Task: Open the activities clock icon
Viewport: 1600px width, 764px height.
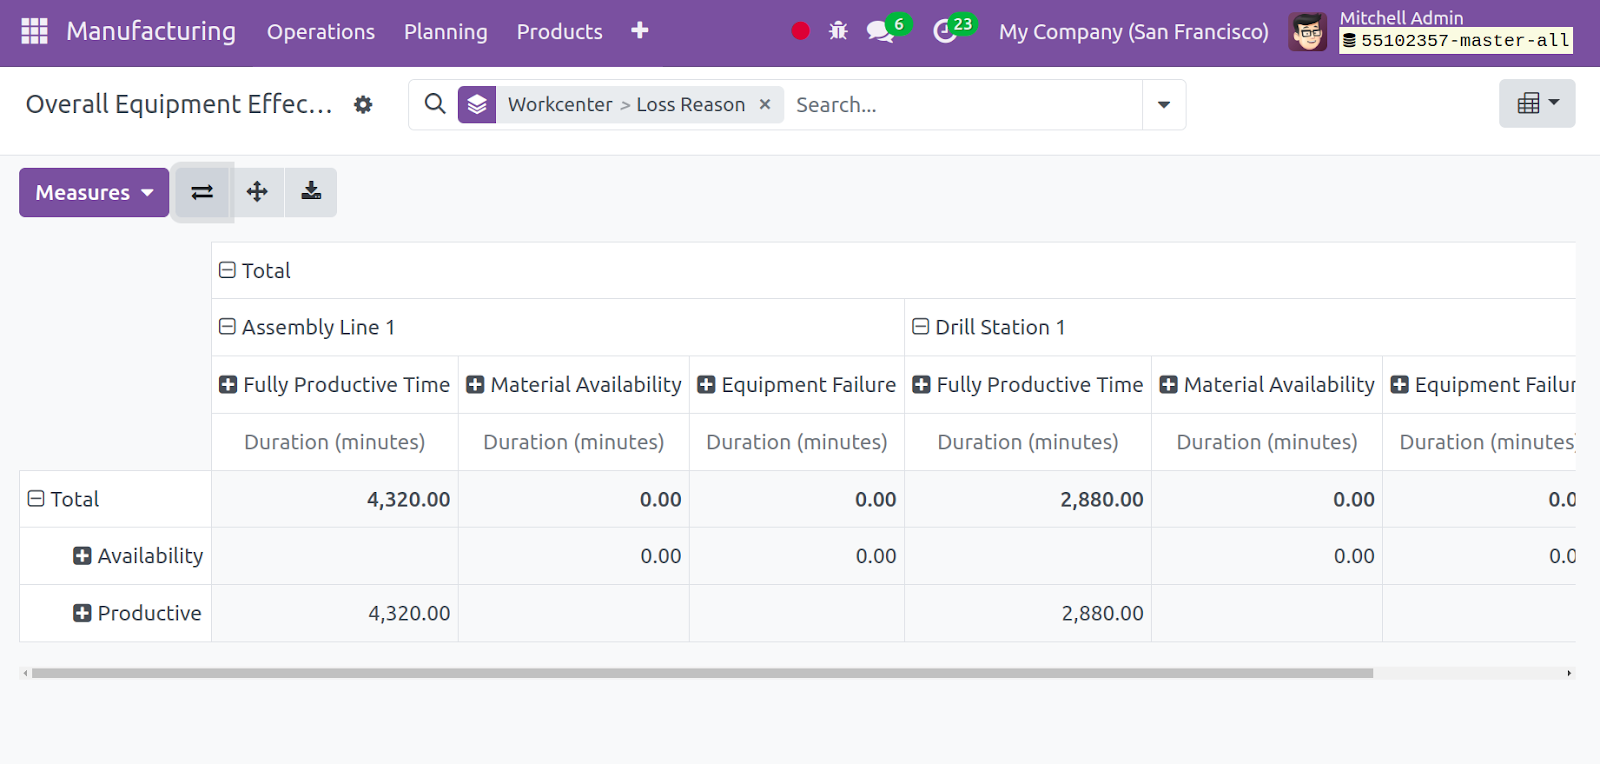Action: [x=944, y=32]
